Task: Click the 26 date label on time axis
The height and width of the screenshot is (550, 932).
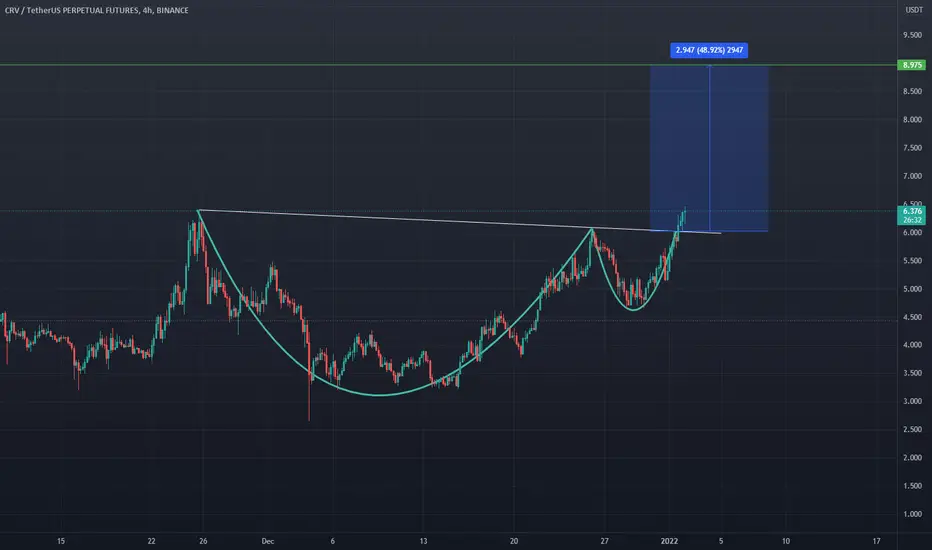Action: click(203, 541)
